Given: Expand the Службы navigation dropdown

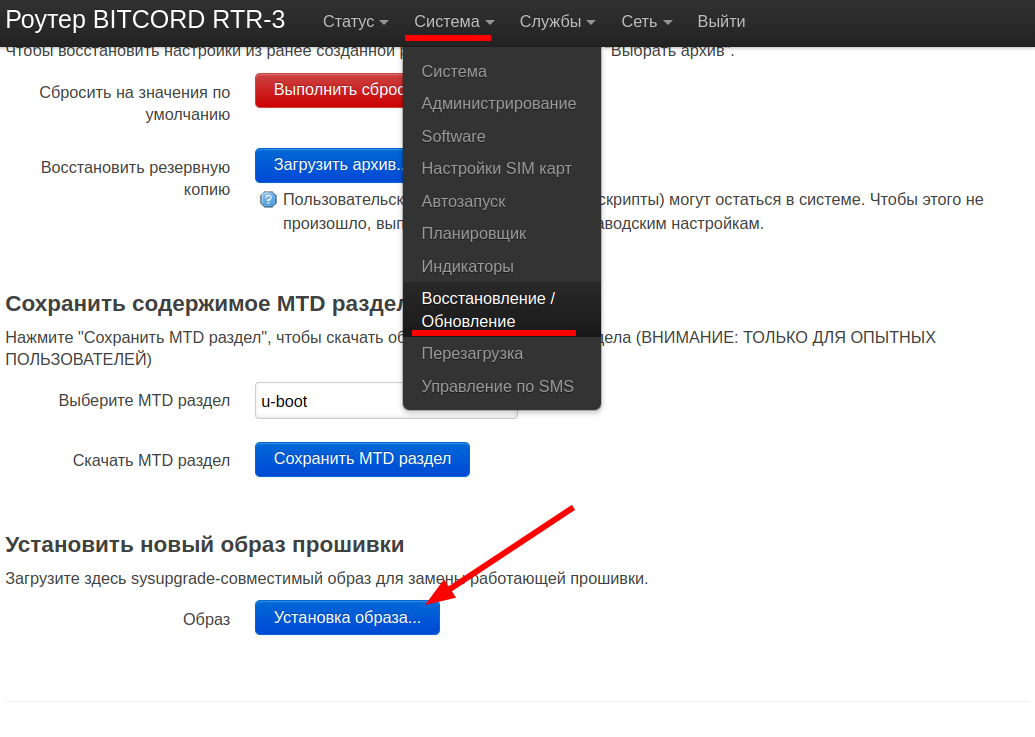Looking at the screenshot, I should coord(558,21).
